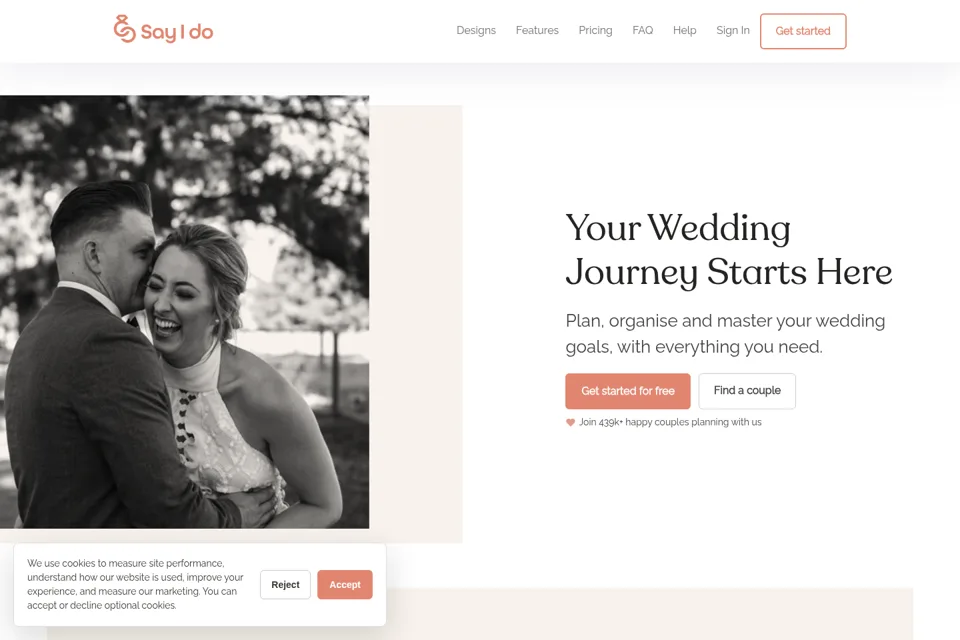The image size is (960, 640).
Task: Click Get started for free button
Action: click(x=628, y=391)
